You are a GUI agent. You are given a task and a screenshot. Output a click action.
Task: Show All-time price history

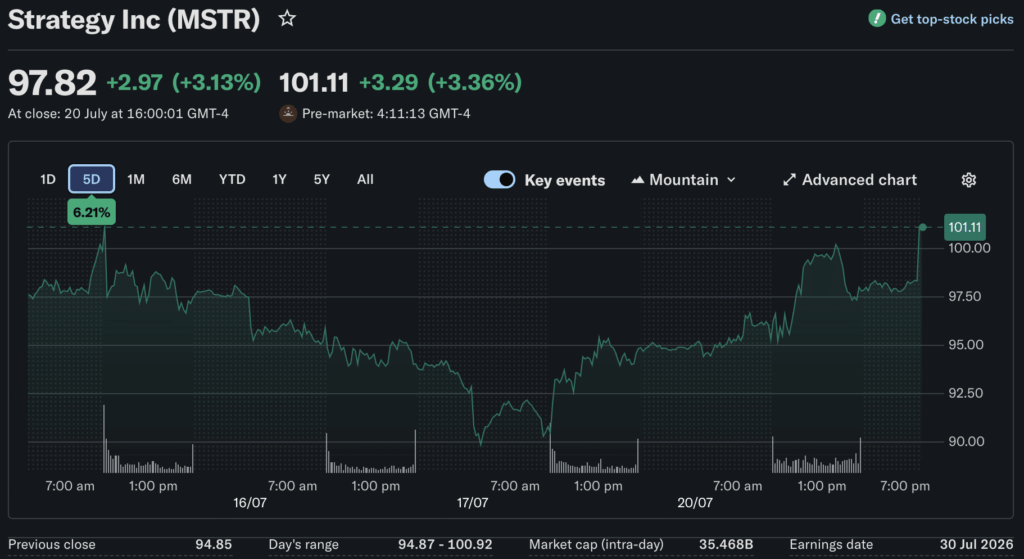point(365,179)
